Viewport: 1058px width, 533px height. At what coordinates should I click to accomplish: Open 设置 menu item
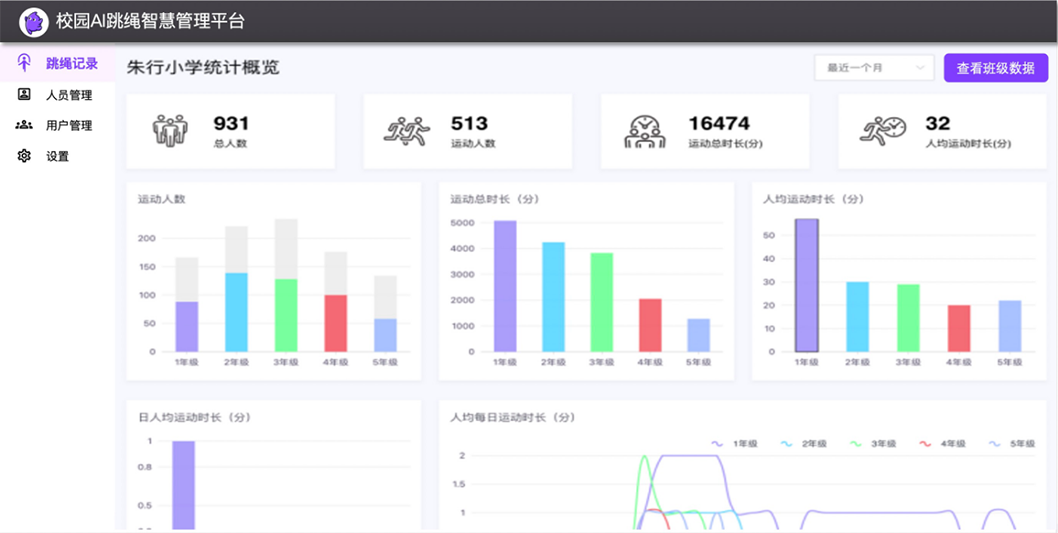click(x=57, y=156)
